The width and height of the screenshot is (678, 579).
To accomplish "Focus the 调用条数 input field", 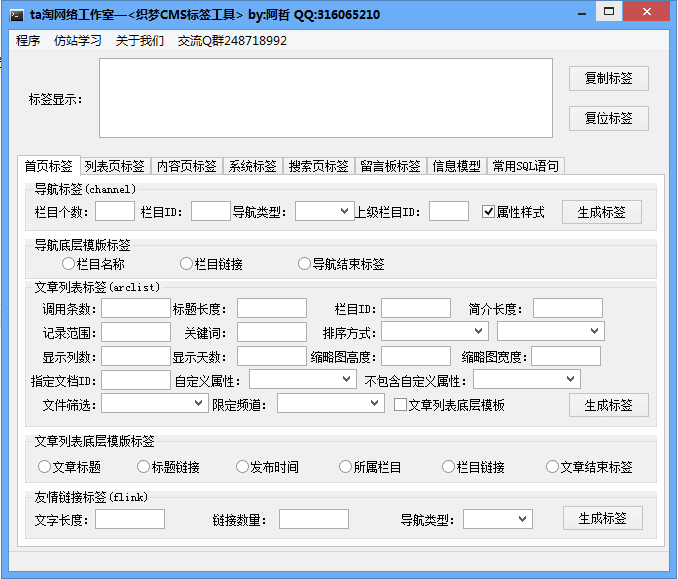I will tap(135, 308).
